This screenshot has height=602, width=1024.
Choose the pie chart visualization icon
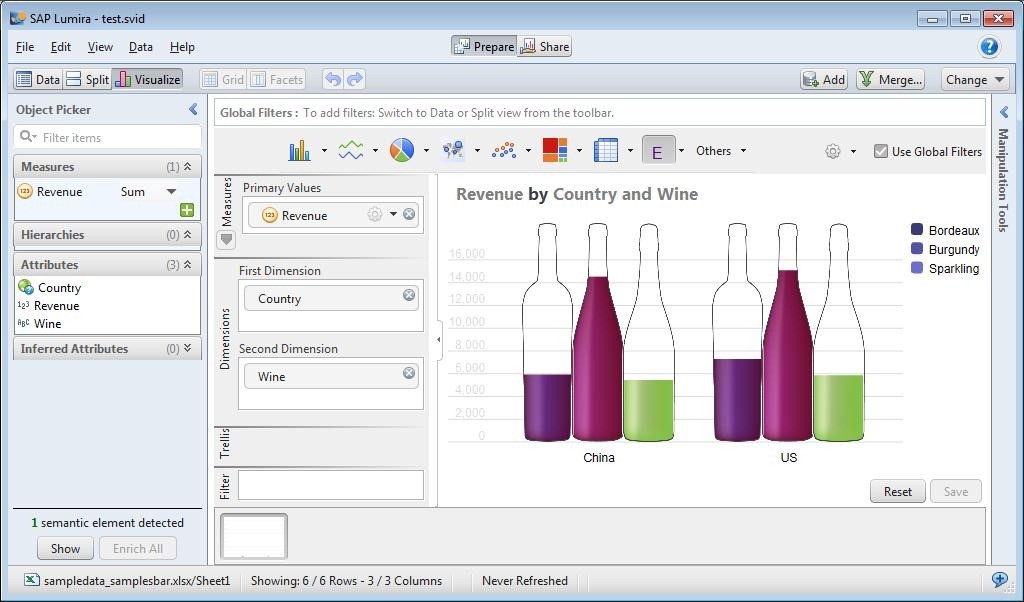tap(402, 150)
